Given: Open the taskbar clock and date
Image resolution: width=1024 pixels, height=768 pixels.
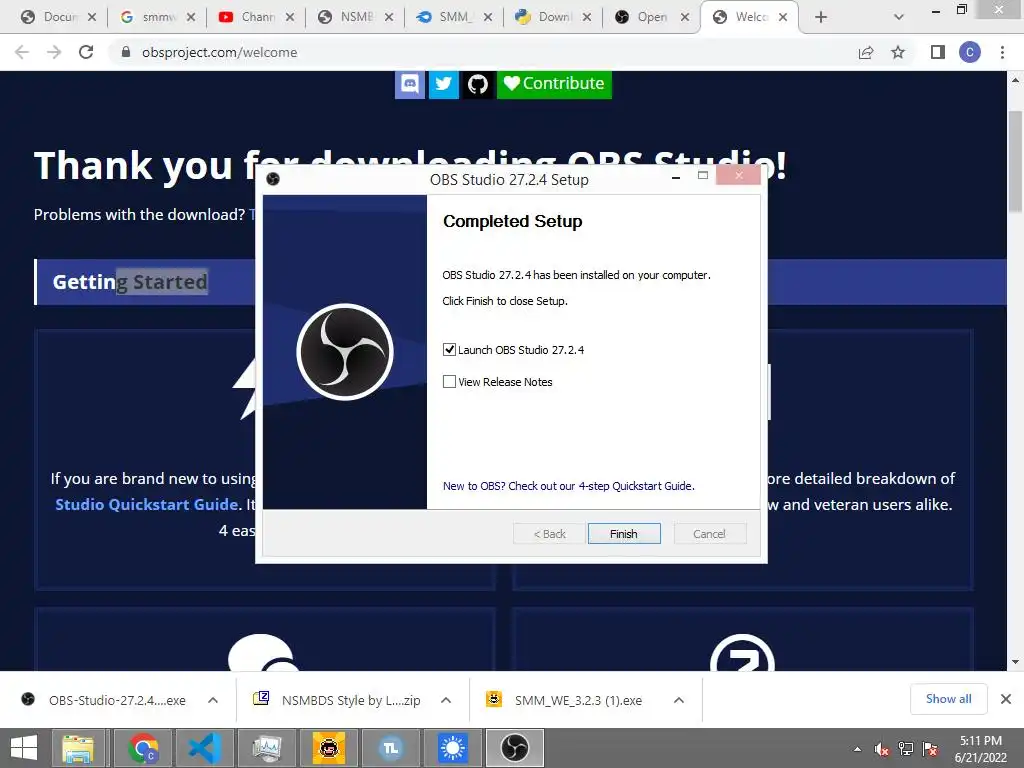Looking at the screenshot, I should 980,749.
